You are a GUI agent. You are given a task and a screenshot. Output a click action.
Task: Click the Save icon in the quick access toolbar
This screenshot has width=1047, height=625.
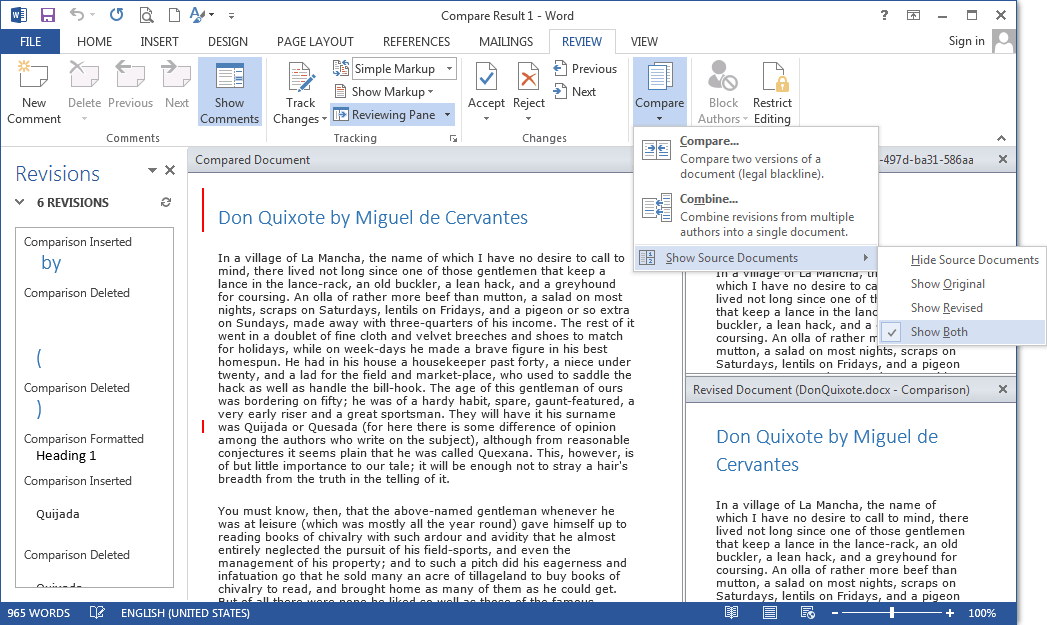pos(47,15)
